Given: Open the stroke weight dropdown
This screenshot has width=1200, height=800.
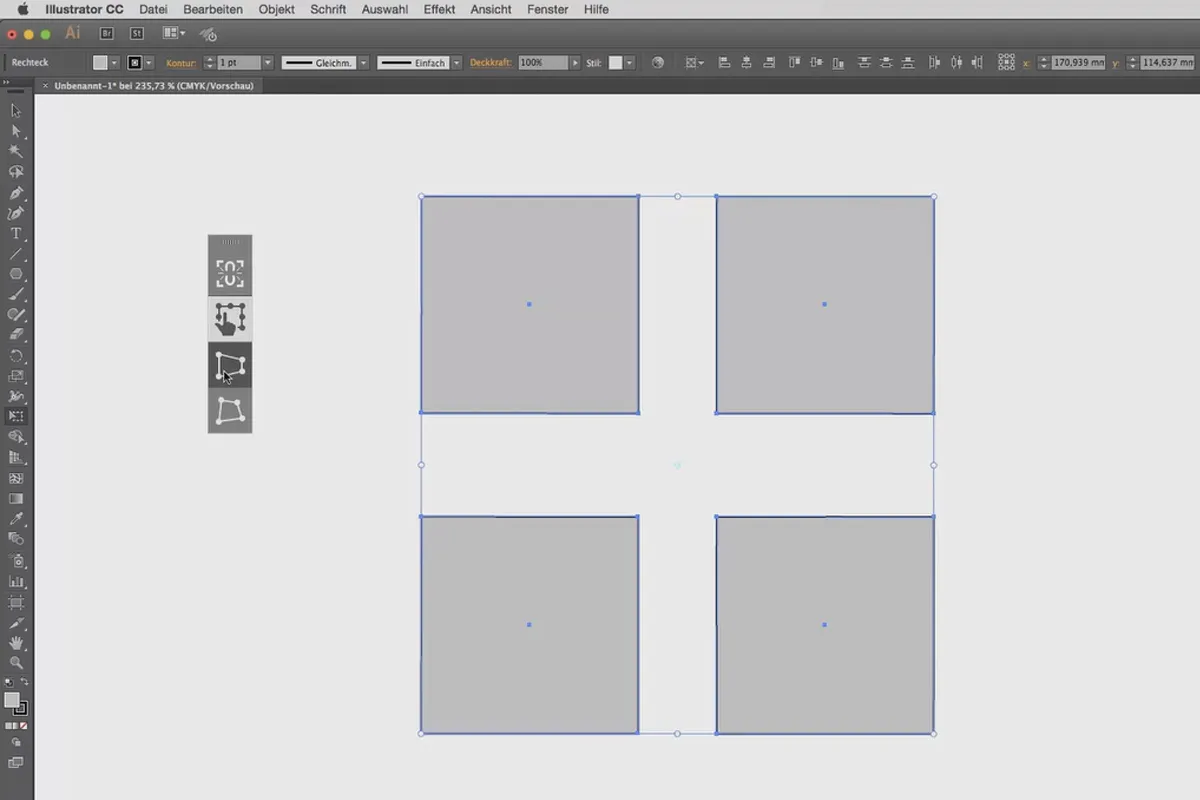Looking at the screenshot, I should tap(267, 62).
